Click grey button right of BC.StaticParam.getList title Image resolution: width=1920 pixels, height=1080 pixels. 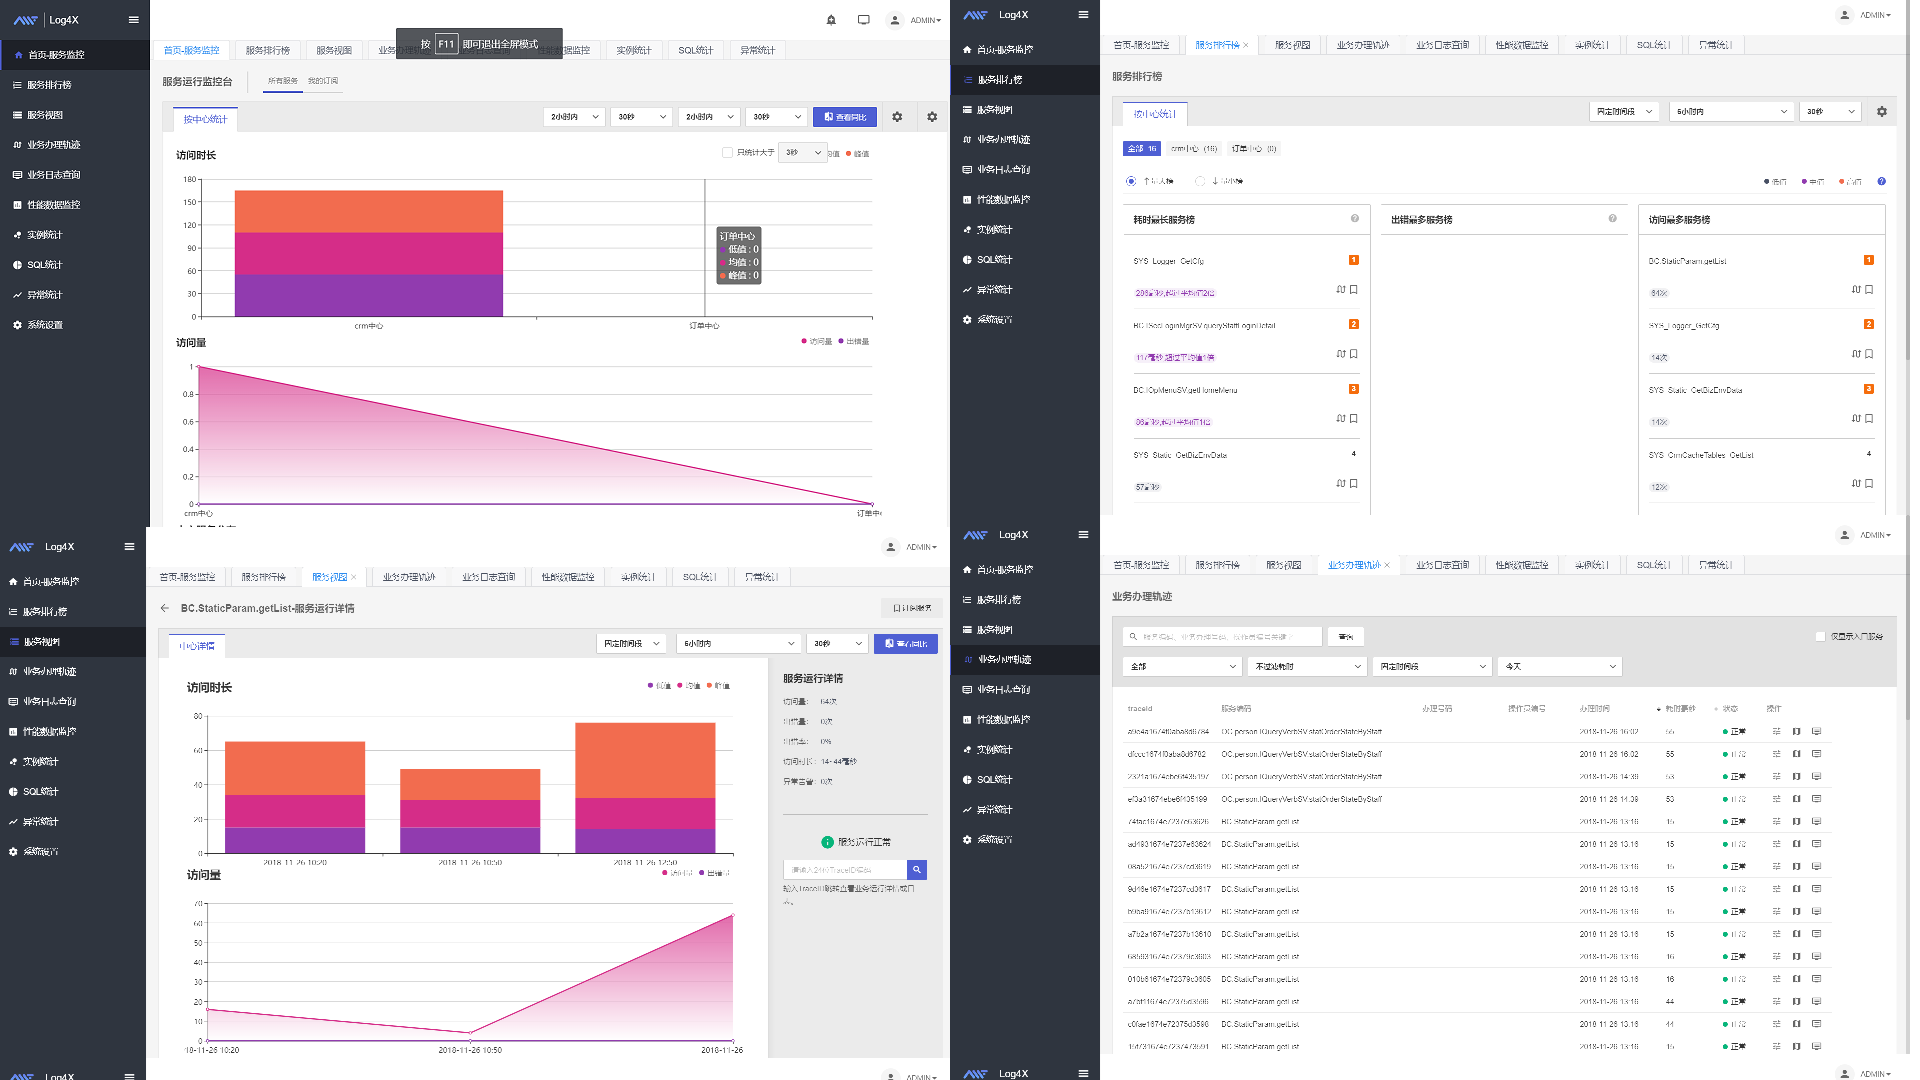(912, 608)
